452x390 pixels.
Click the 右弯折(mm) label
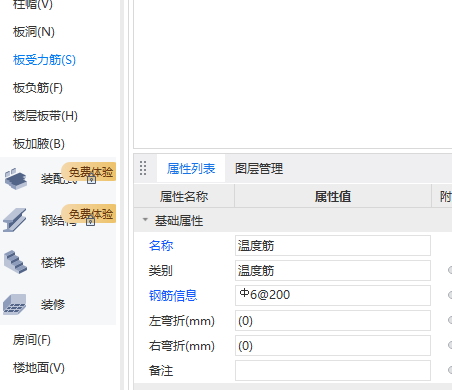pyautogui.click(x=182, y=346)
